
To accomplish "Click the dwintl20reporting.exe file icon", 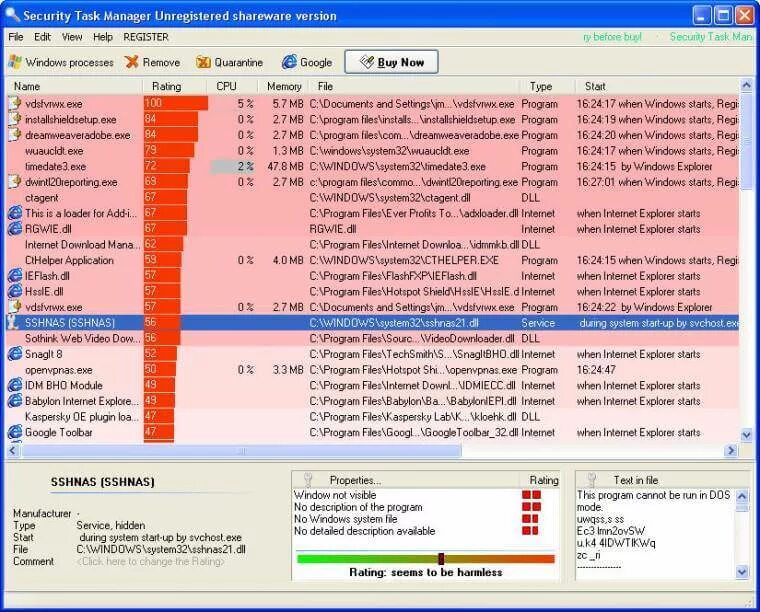I will (15, 182).
